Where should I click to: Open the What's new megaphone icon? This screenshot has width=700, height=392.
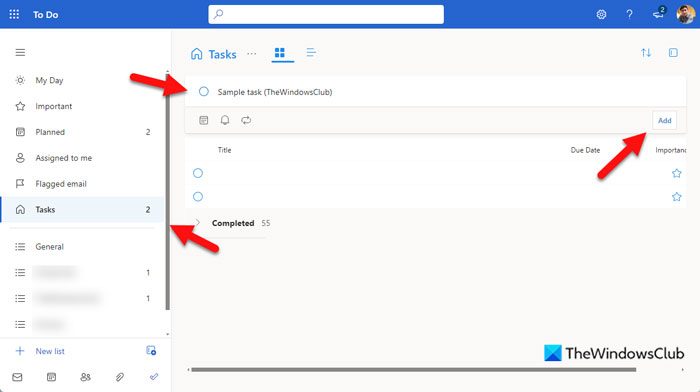point(658,13)
